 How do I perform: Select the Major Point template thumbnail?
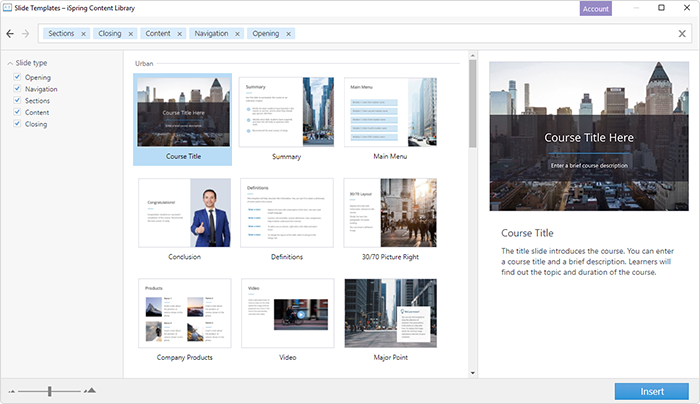pyautogui.click(x=391, y=313)
